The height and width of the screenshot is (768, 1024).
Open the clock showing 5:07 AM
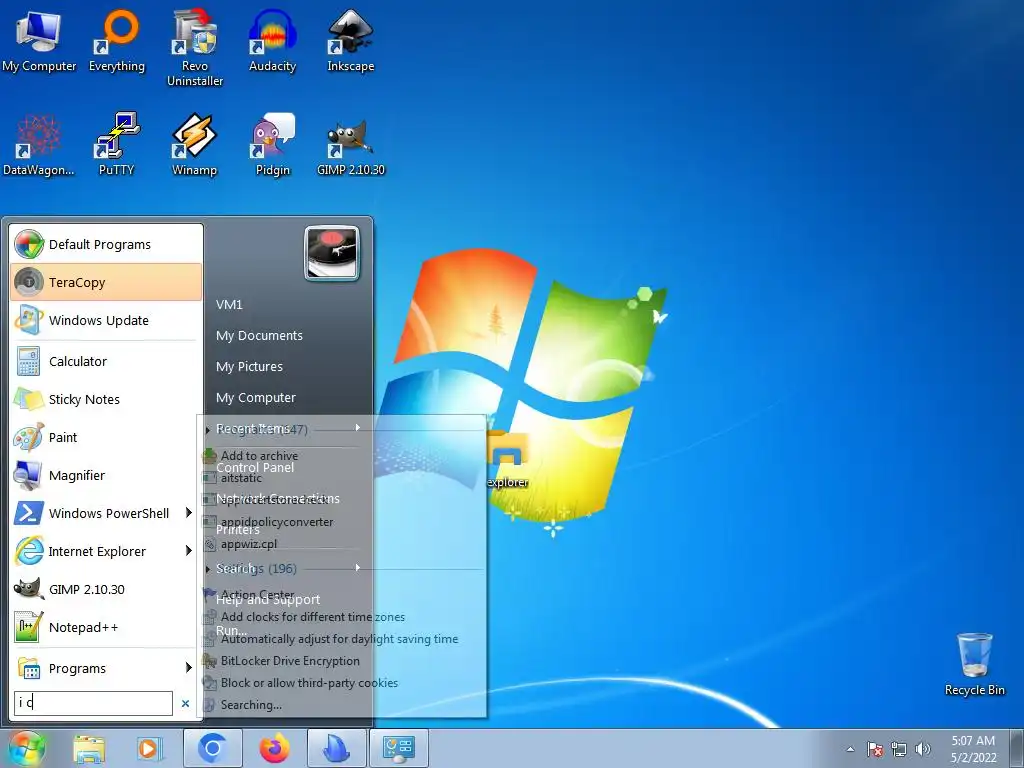tap(973, 748)
